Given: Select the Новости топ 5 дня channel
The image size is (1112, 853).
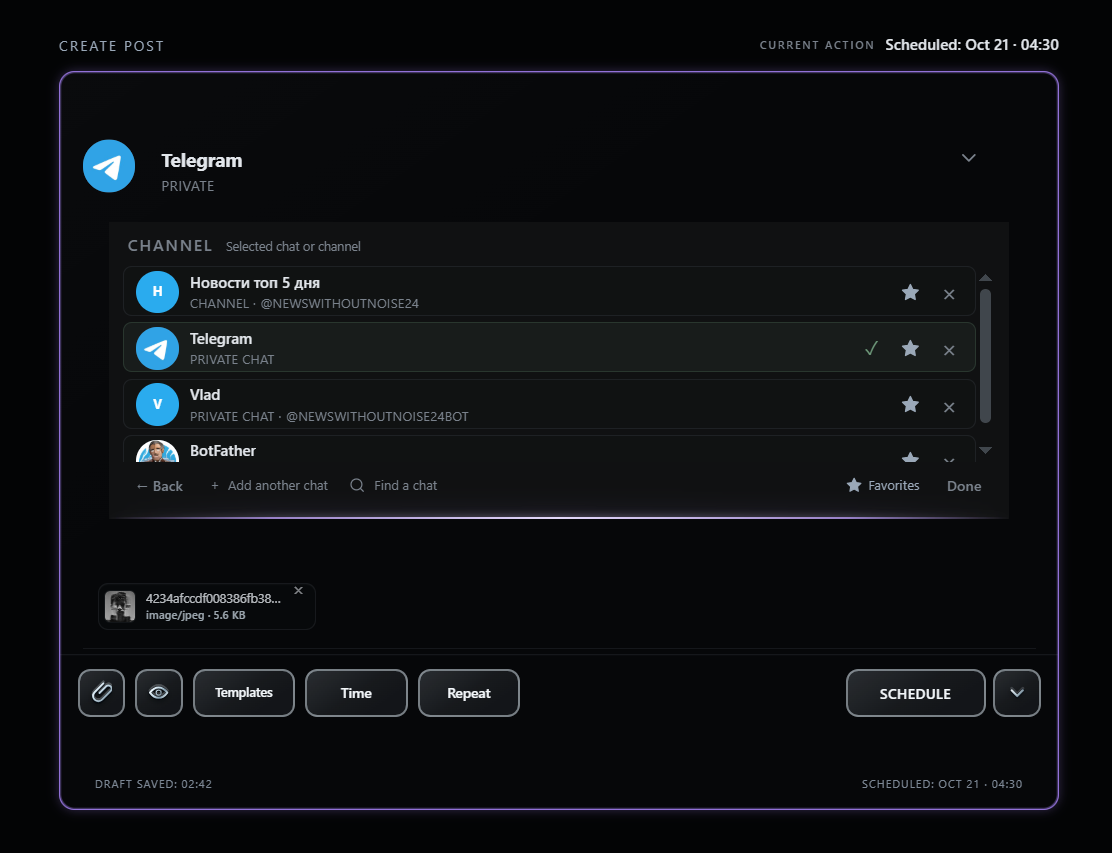Looking at the screenshot, I should tap(549, 291).
